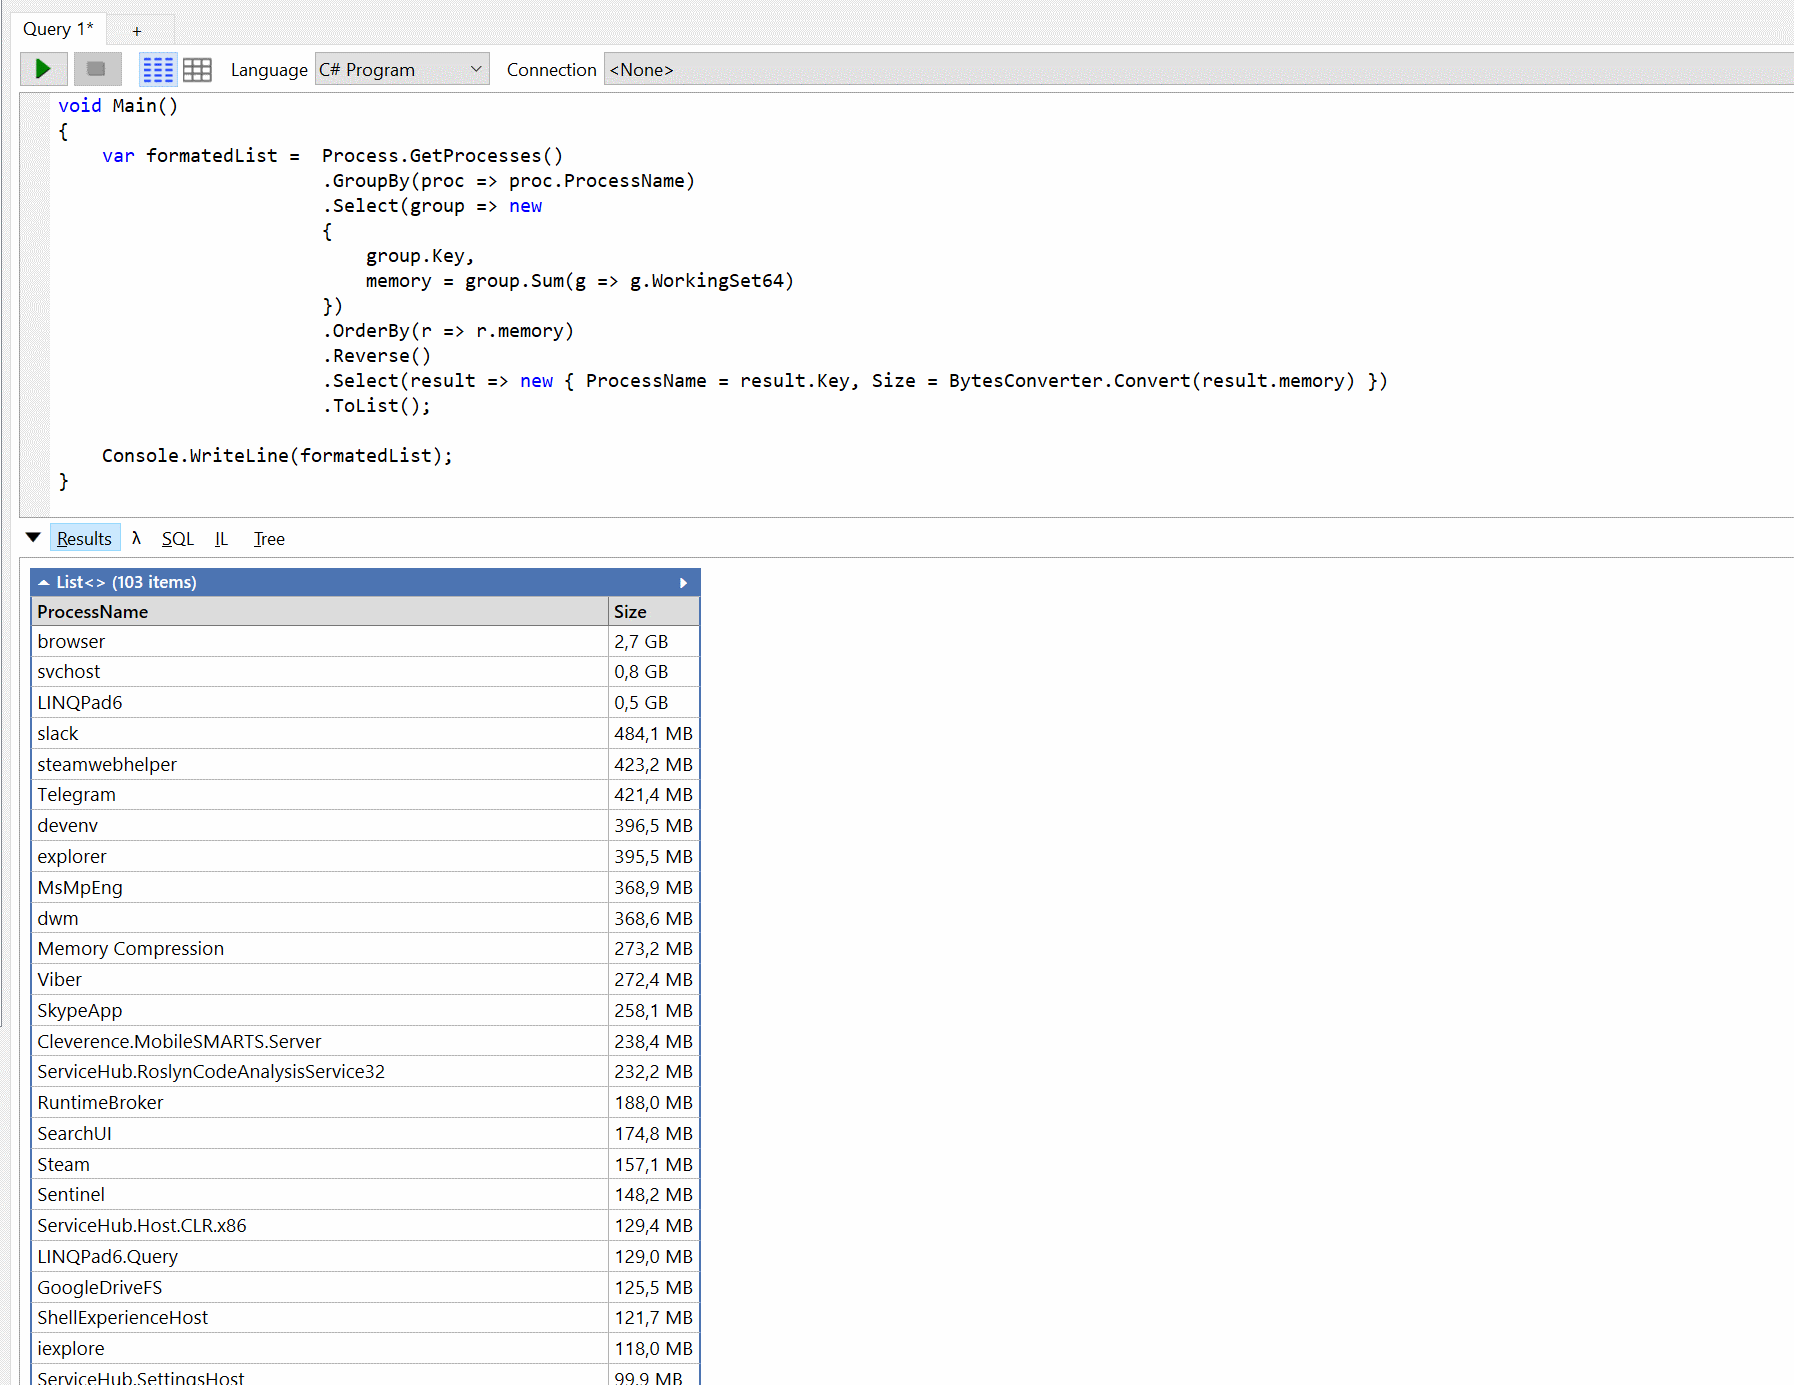This screenshot has height=1385, width=1794.
Task: Add a new query tab with plus
Action: point(137,31)
